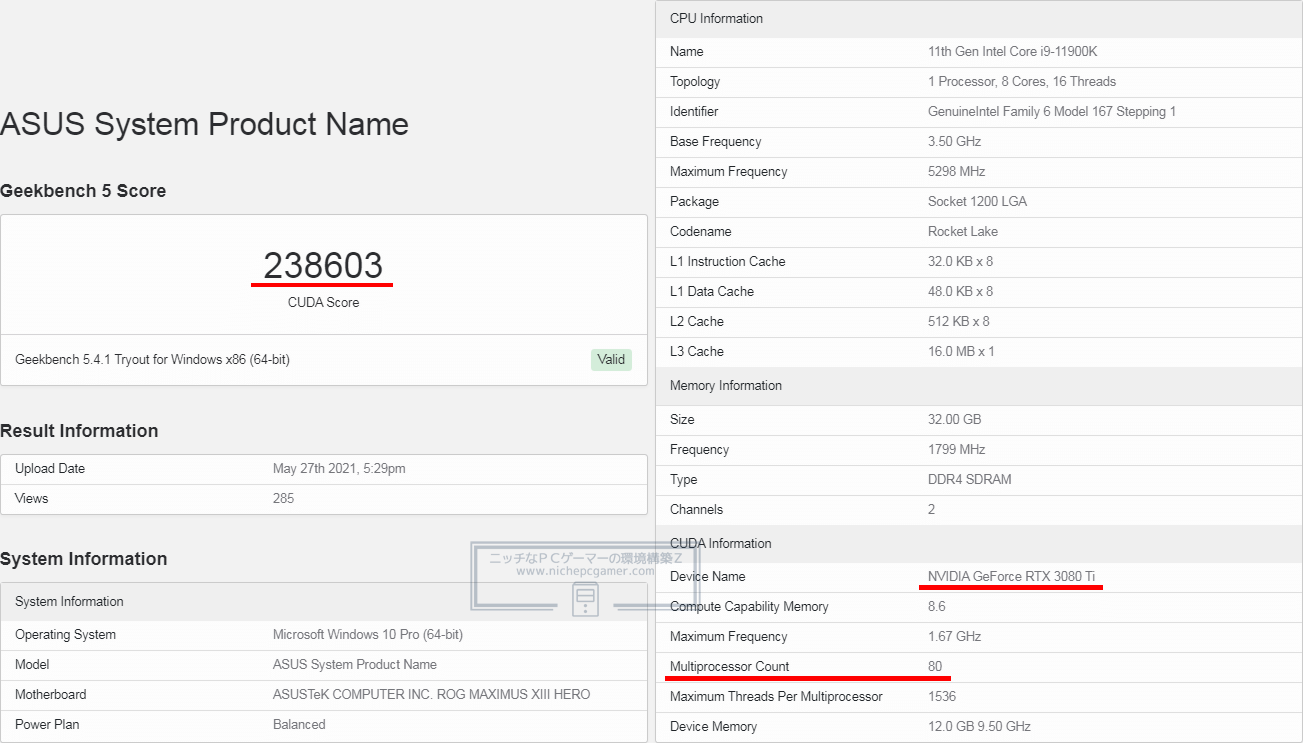
Task: Select the codename value 'Rocket Lake'
Action: click(963, 232)
